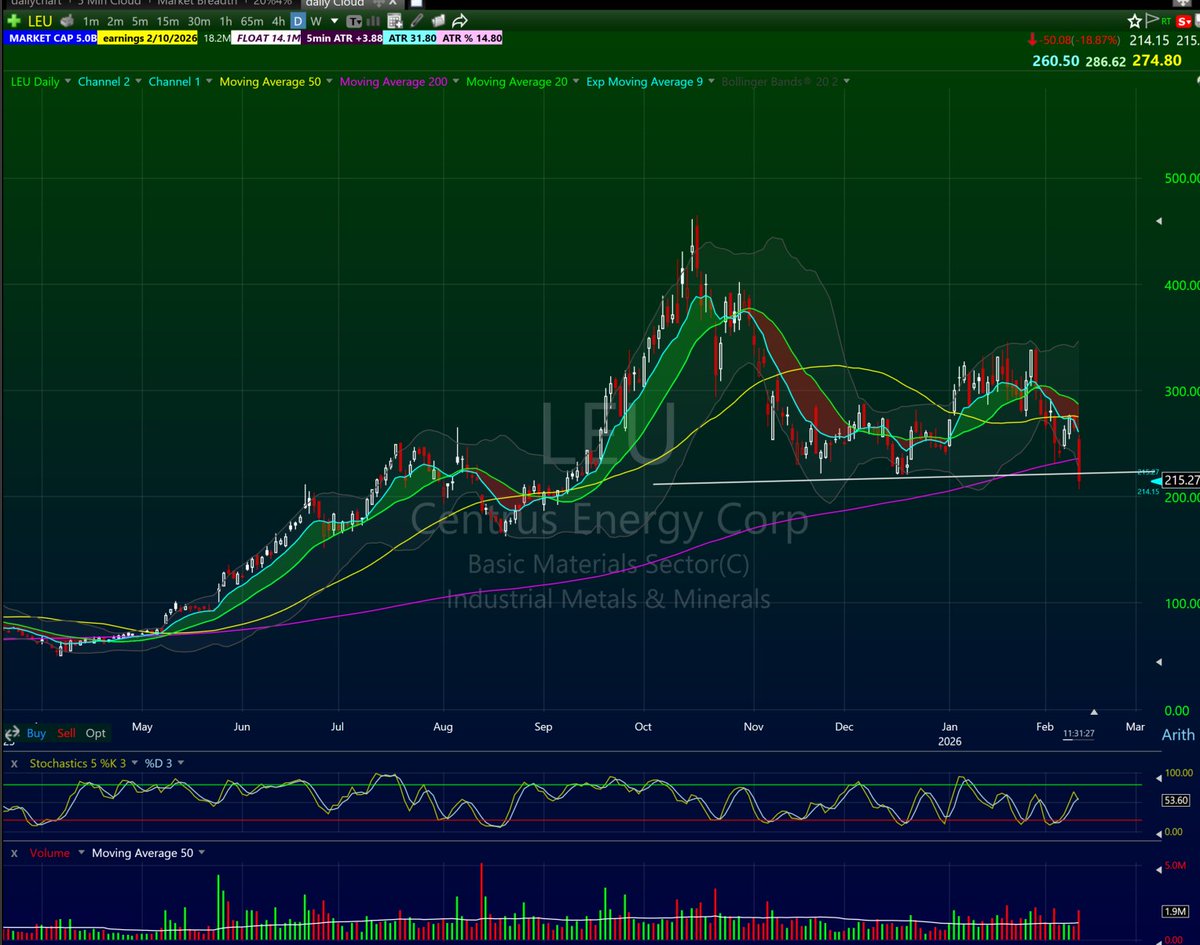Click the yellow 274.80 value
This screenshot has height=945, width=1200.
click(x=1157, y=61)
